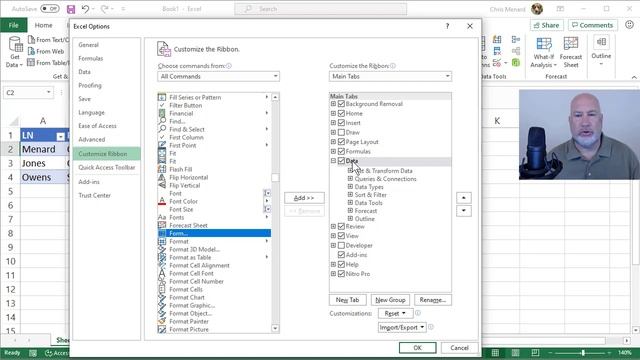640x360 pixels.
Task: Open the Customize the Ribbon Main Tabs dropdown
Action: point(390,76)
